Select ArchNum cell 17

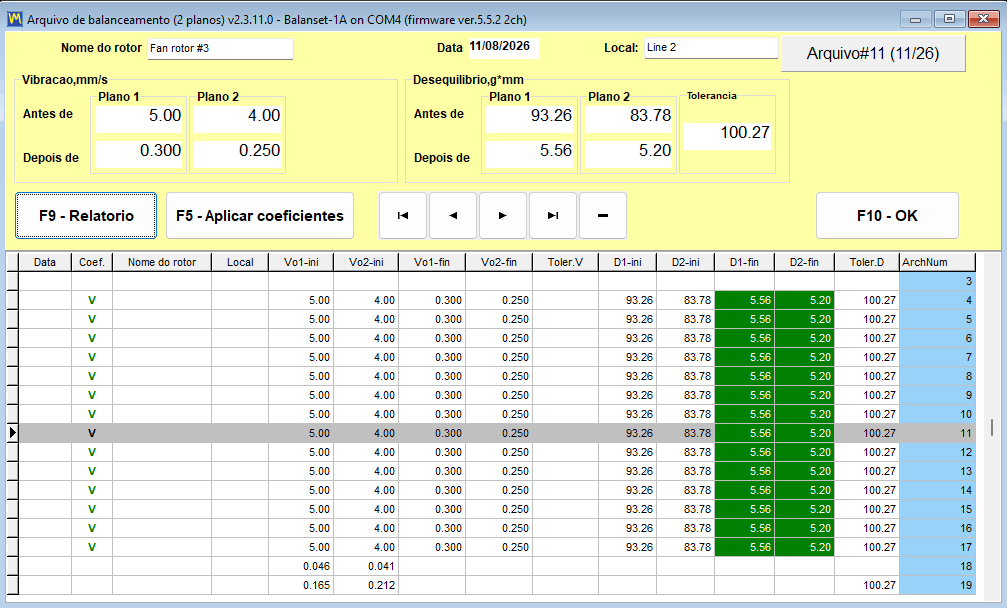pyautogui.click(x=938, y=547)
